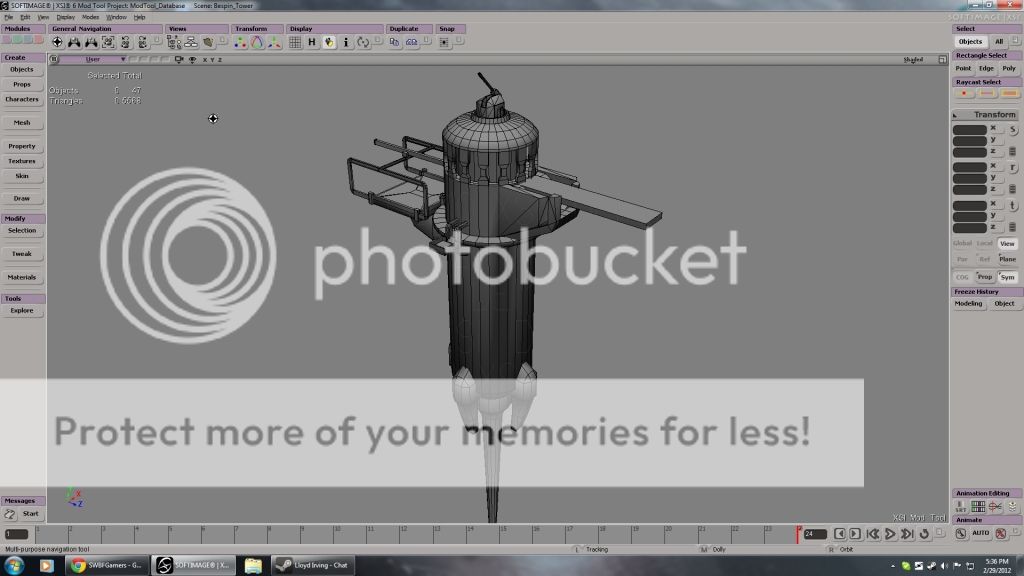Click the Edge rectangle select button
1024x576 pixels.
[986, 69]
